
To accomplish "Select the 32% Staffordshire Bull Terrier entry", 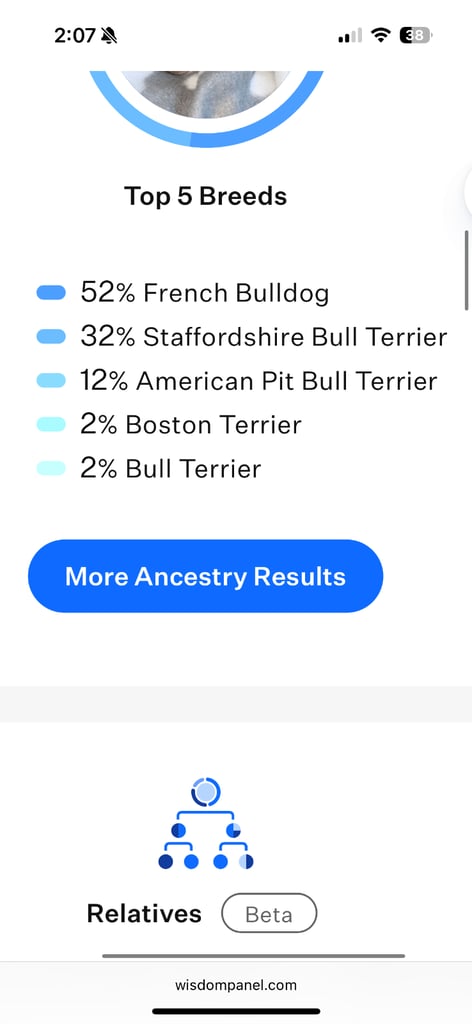I will [264, 337].
